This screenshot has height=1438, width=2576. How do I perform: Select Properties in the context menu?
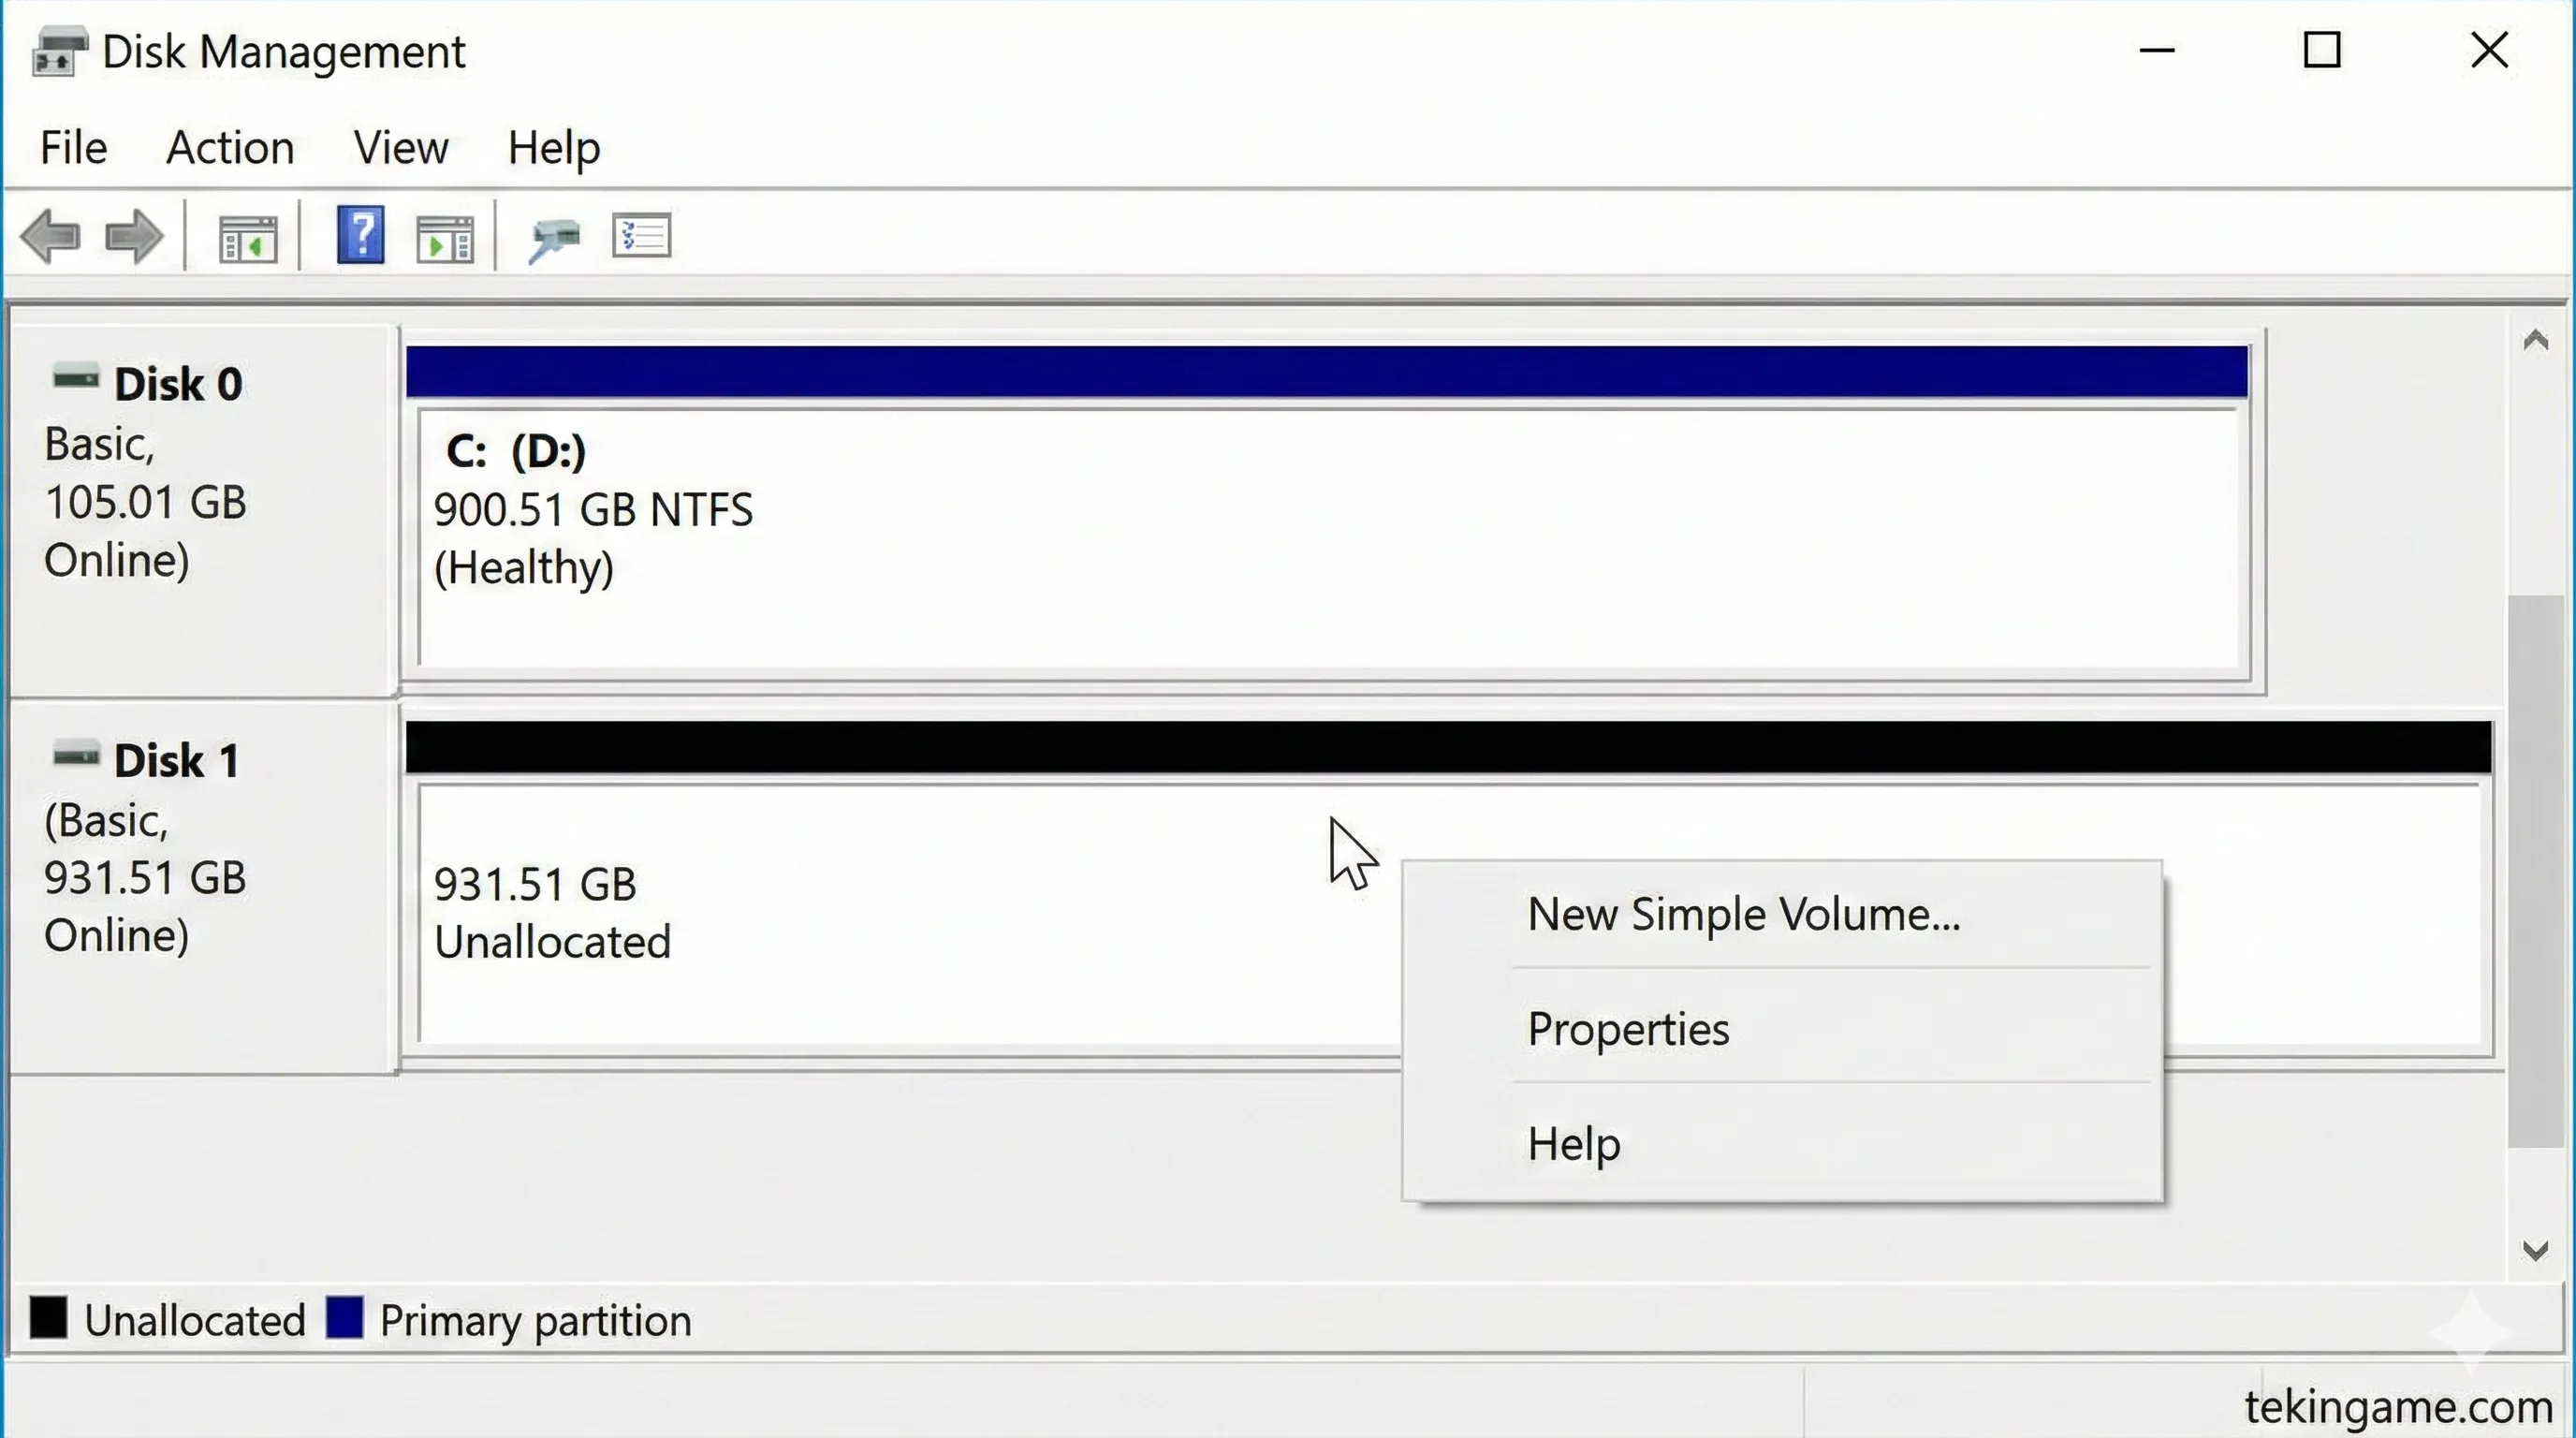coord(1628,1029)
